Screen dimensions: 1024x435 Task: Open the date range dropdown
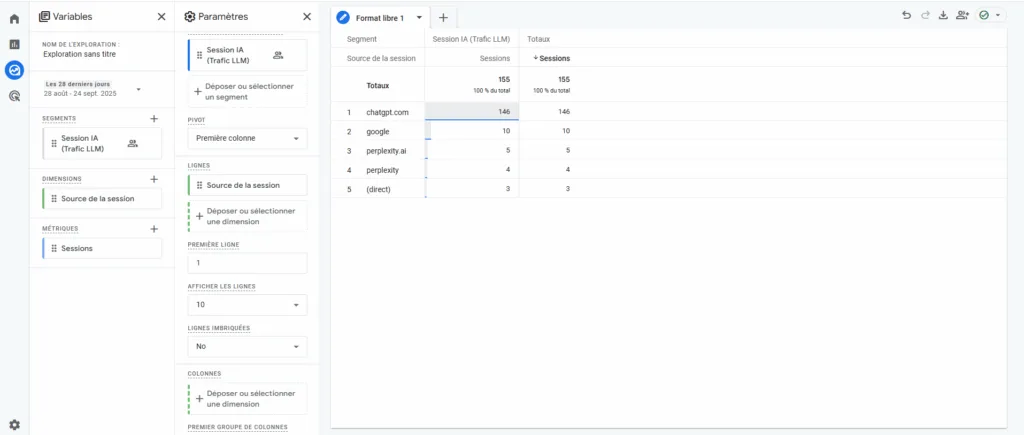pos(138,89)
